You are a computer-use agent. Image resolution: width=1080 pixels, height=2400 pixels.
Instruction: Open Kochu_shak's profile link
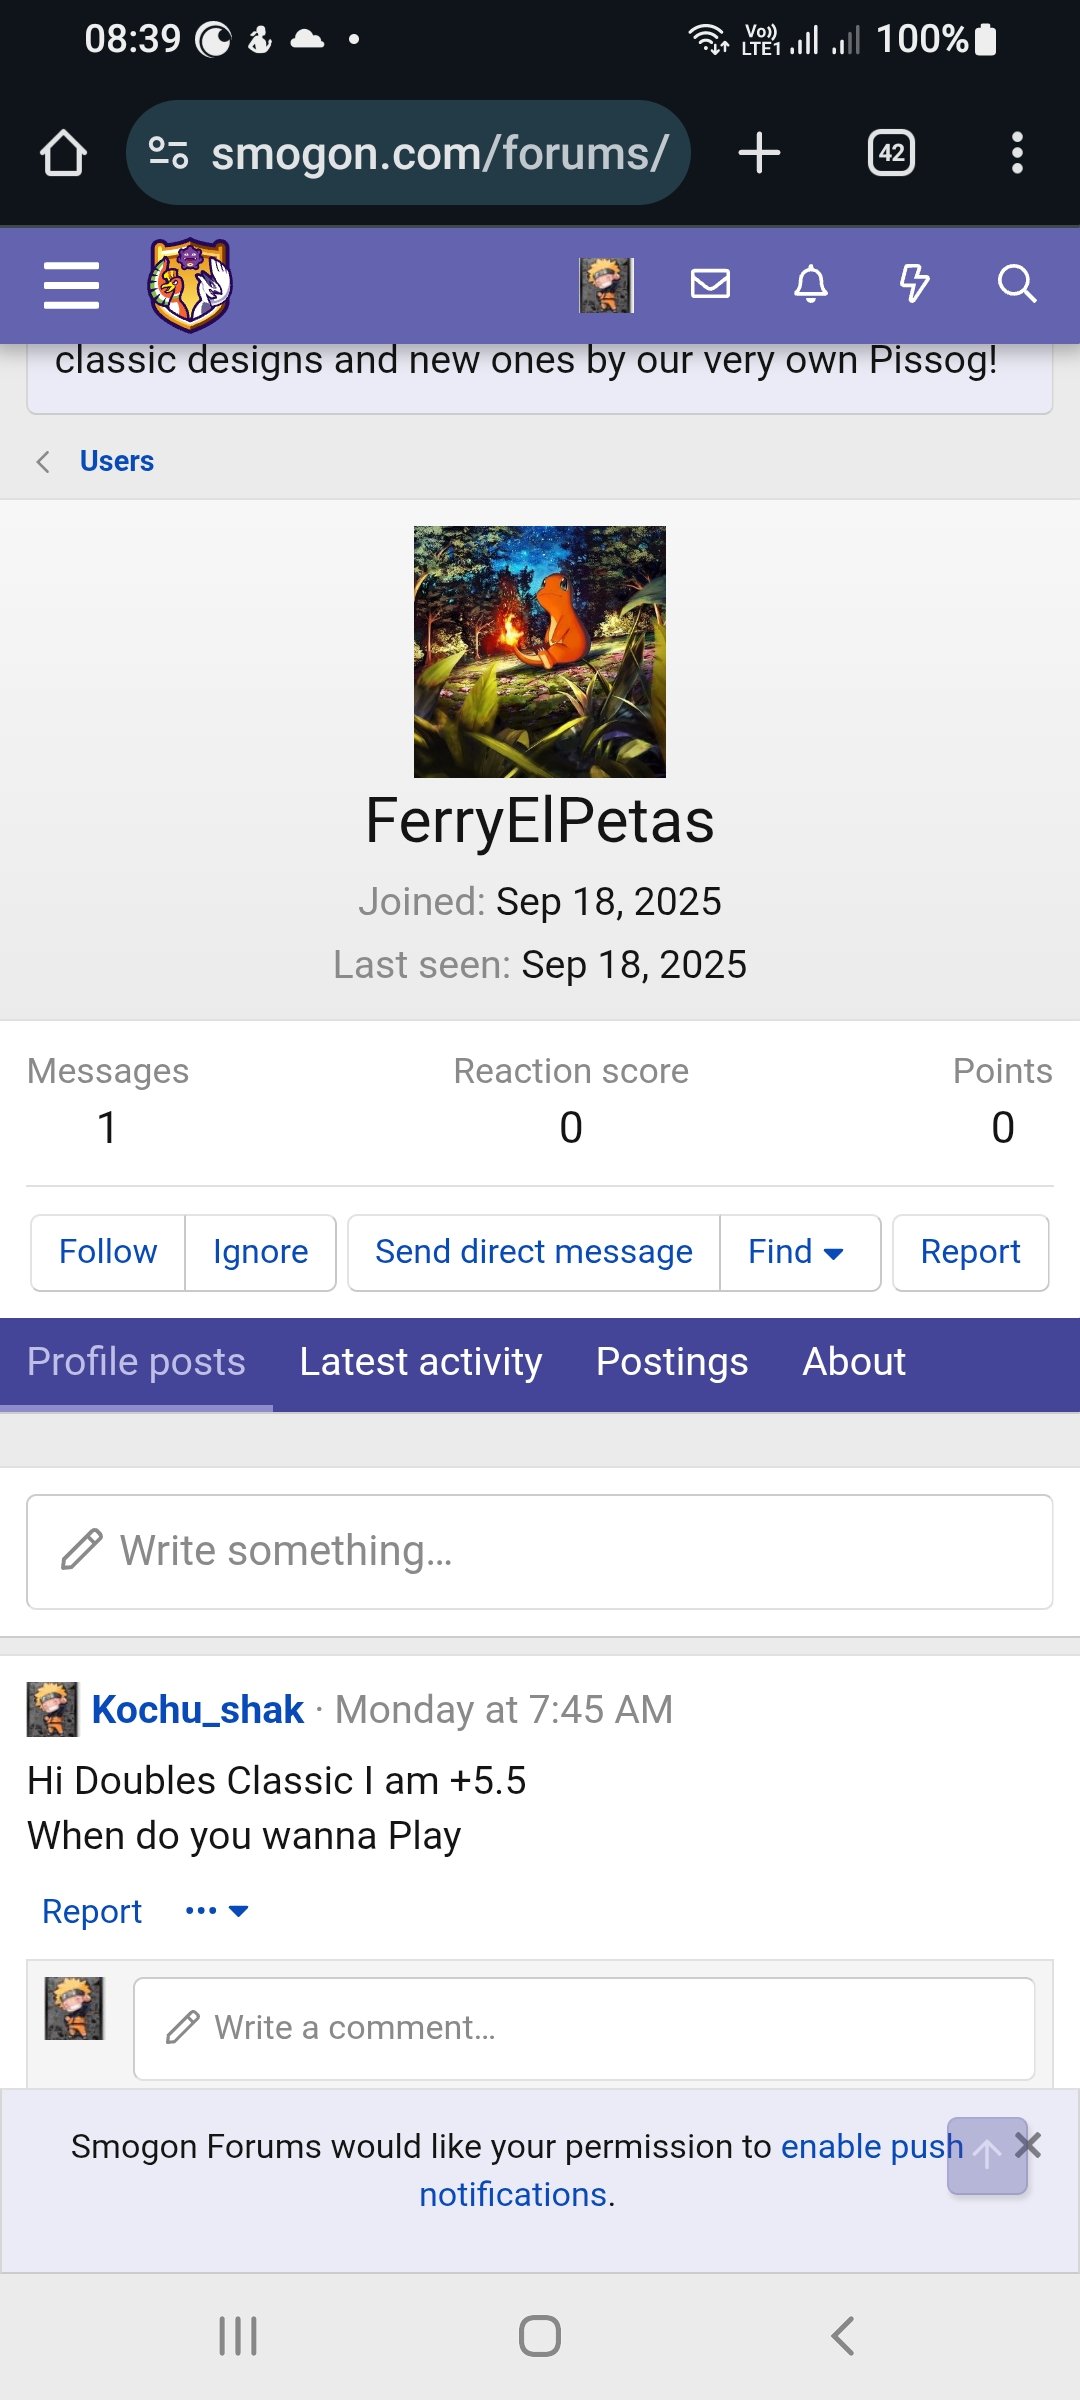pos(198,1710)
